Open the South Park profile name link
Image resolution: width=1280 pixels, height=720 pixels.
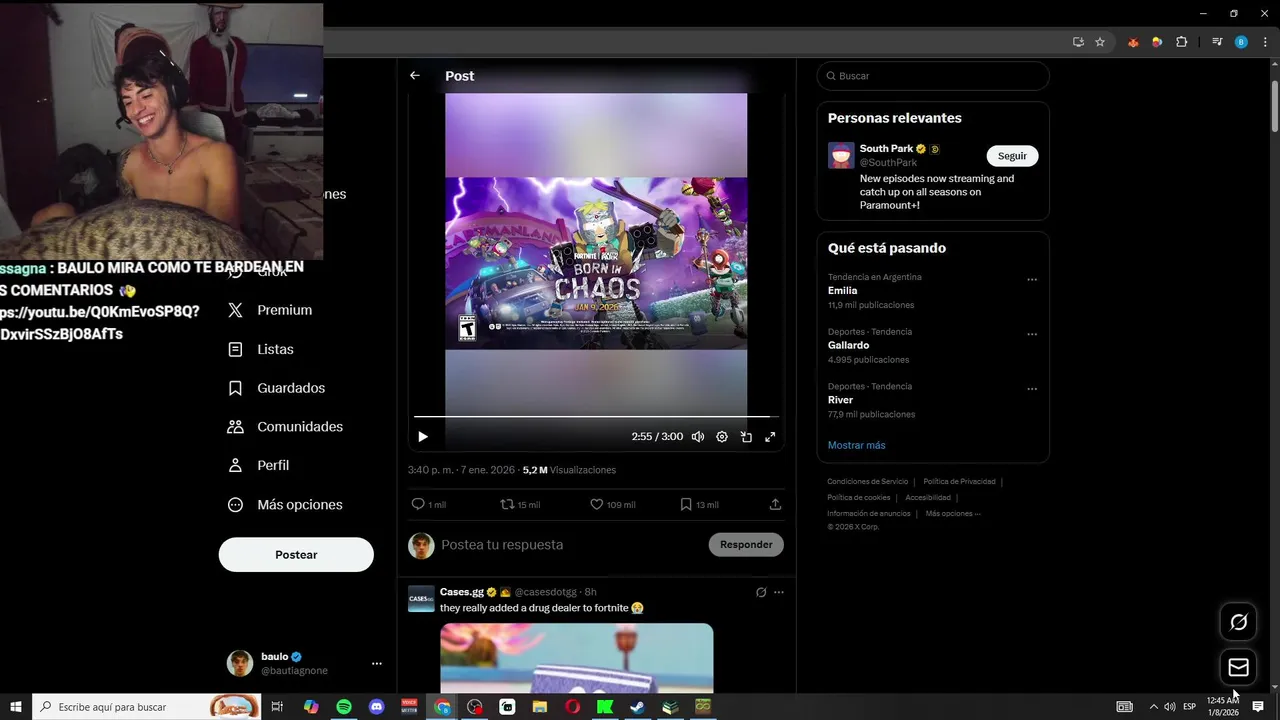tap(886, 149)
